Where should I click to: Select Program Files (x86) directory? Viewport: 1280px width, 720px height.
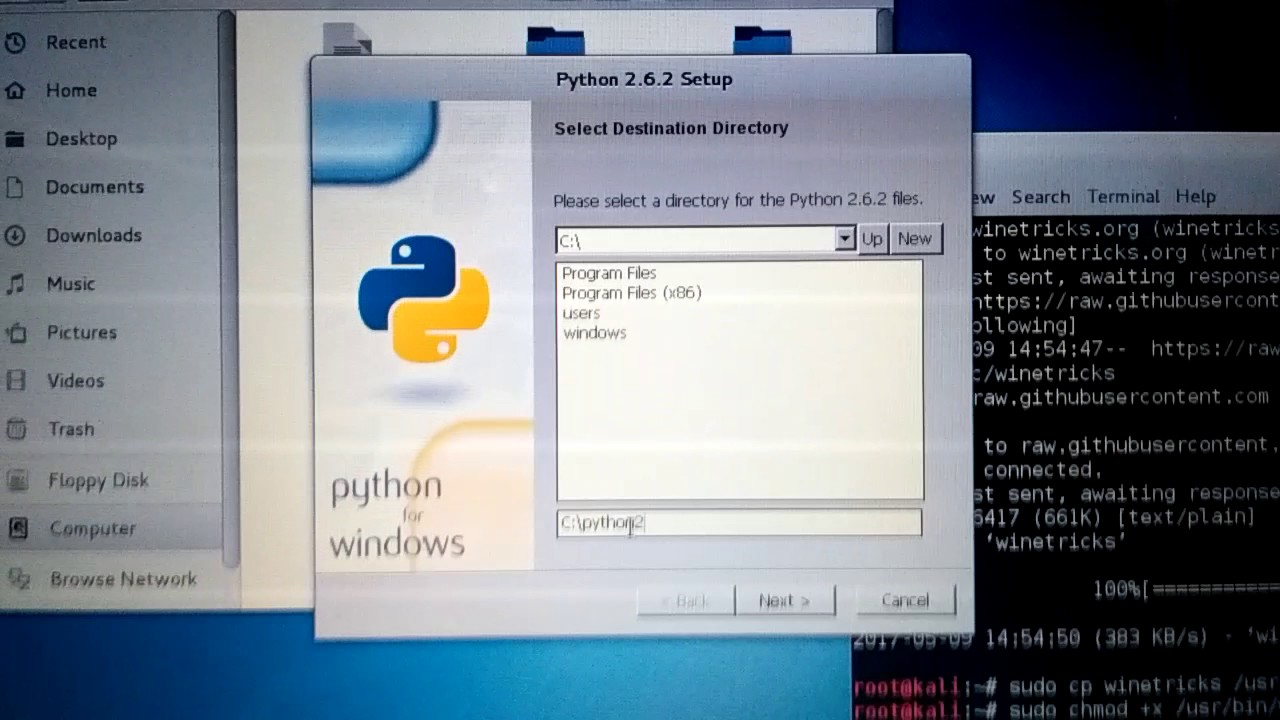[x=632, y=293]
